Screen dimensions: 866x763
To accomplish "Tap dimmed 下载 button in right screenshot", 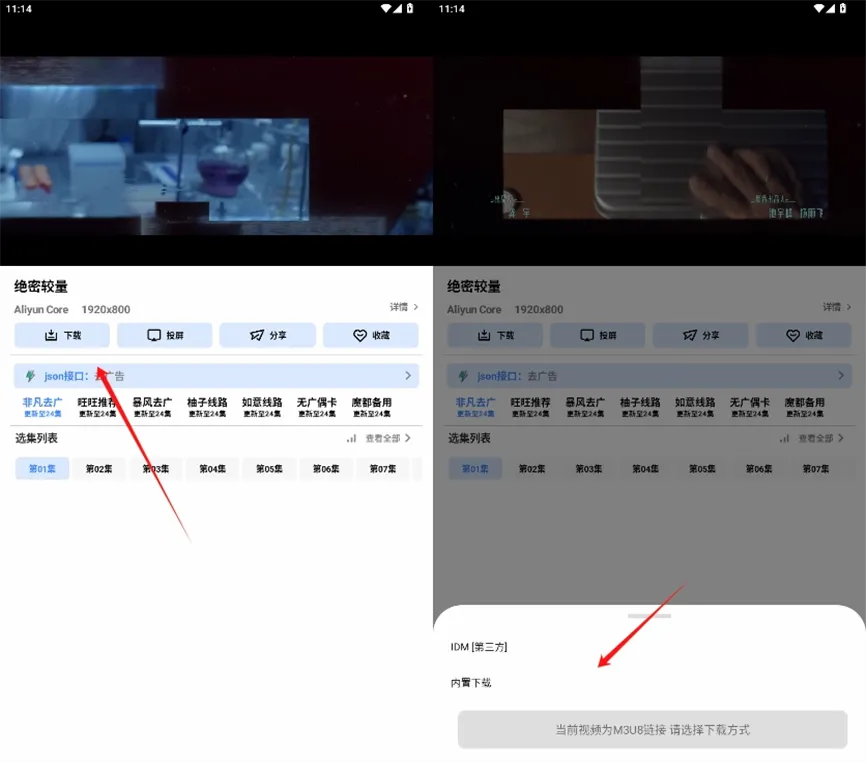I will [495, 335].
